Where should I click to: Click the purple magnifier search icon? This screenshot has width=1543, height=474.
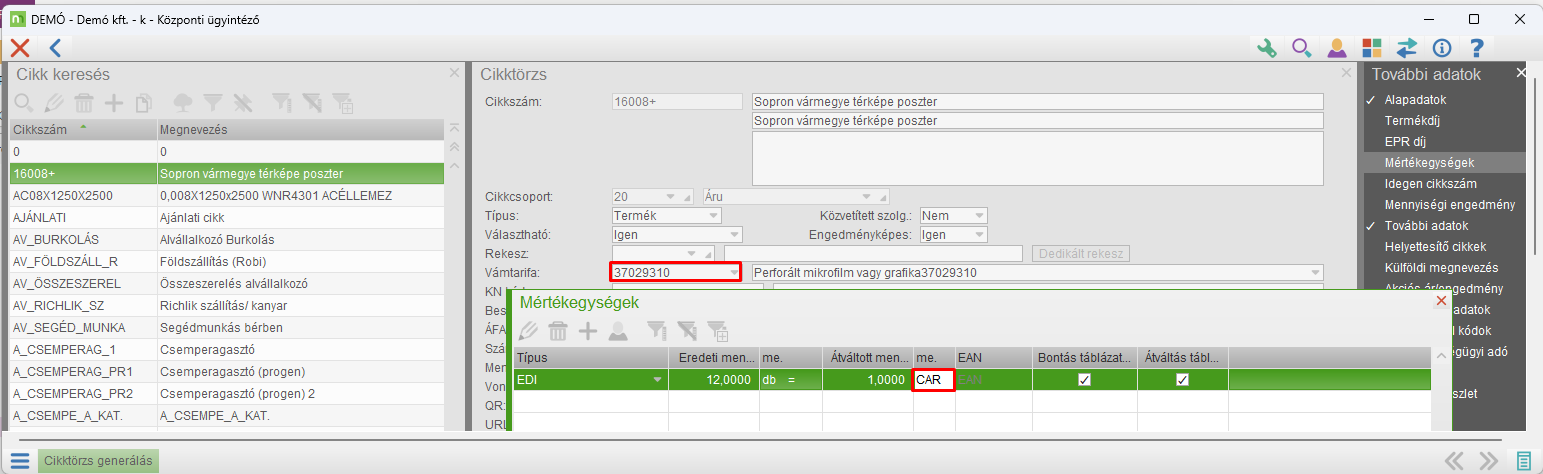tap(1301, 47)
